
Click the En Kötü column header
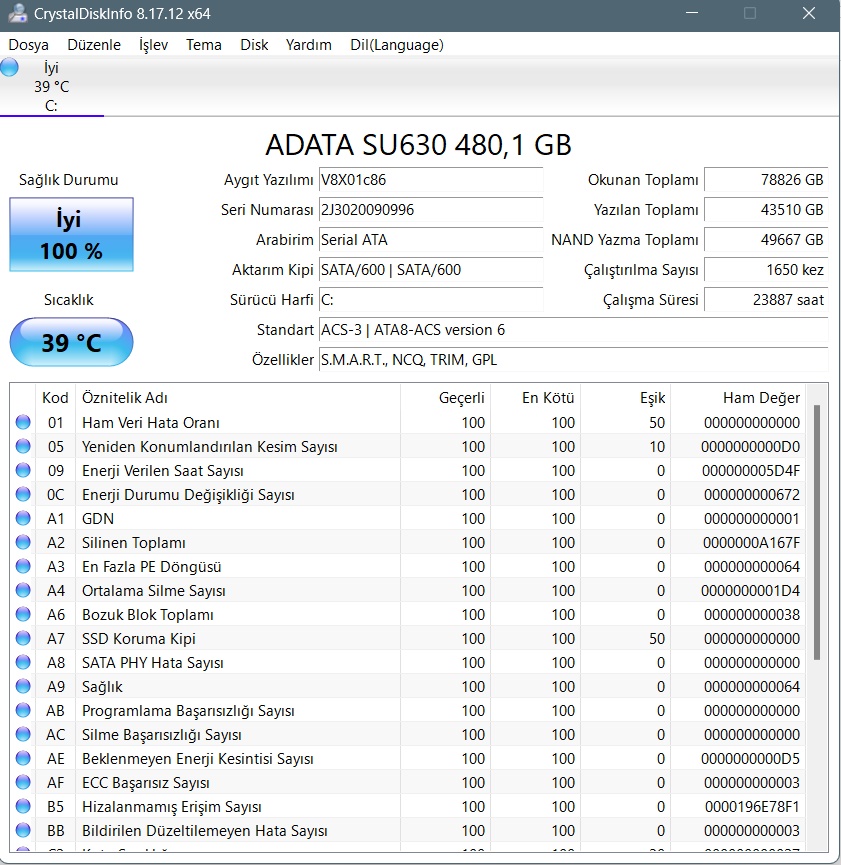[535, 398]
